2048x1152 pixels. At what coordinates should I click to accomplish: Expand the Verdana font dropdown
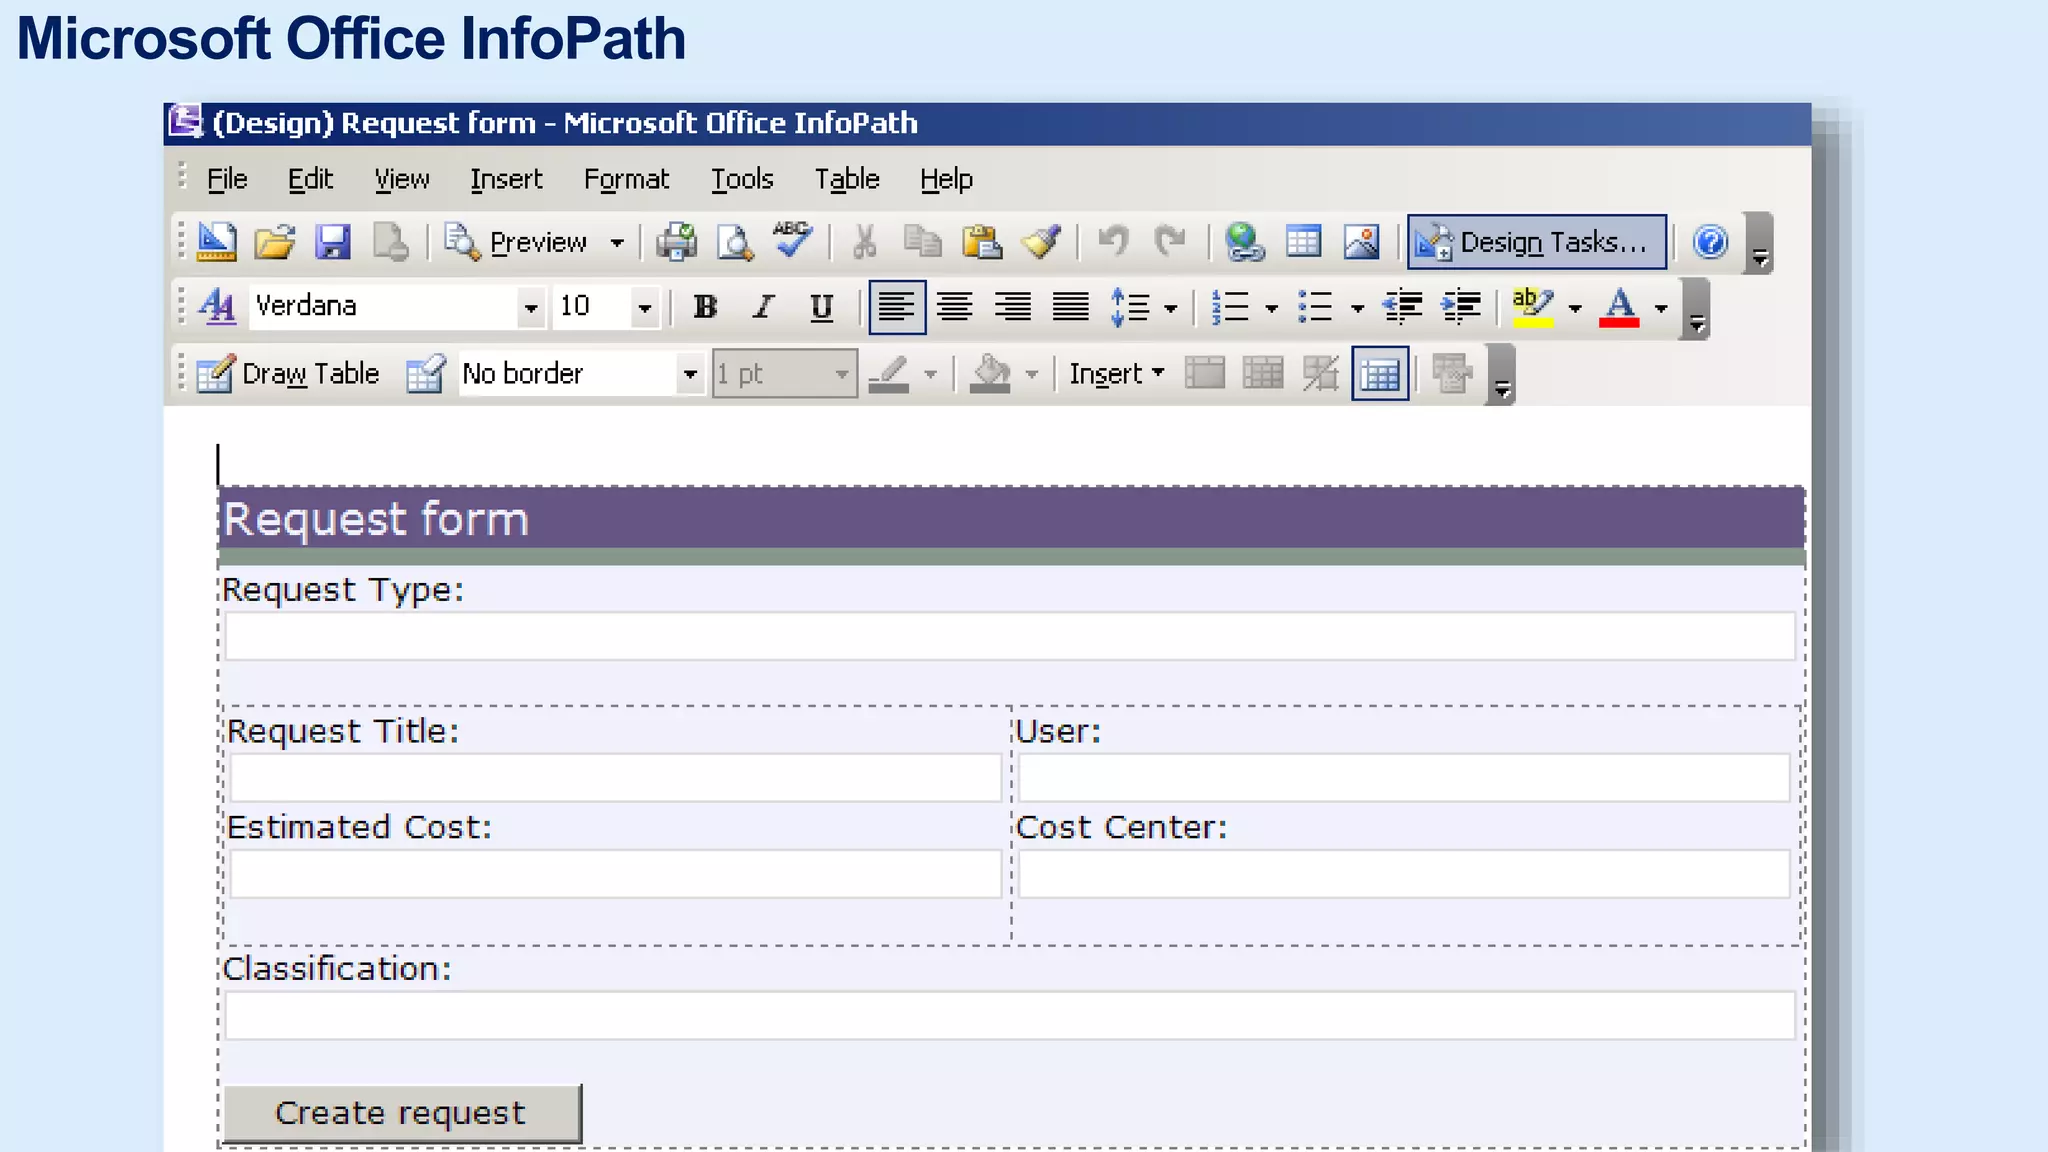(x=531, y=307)
